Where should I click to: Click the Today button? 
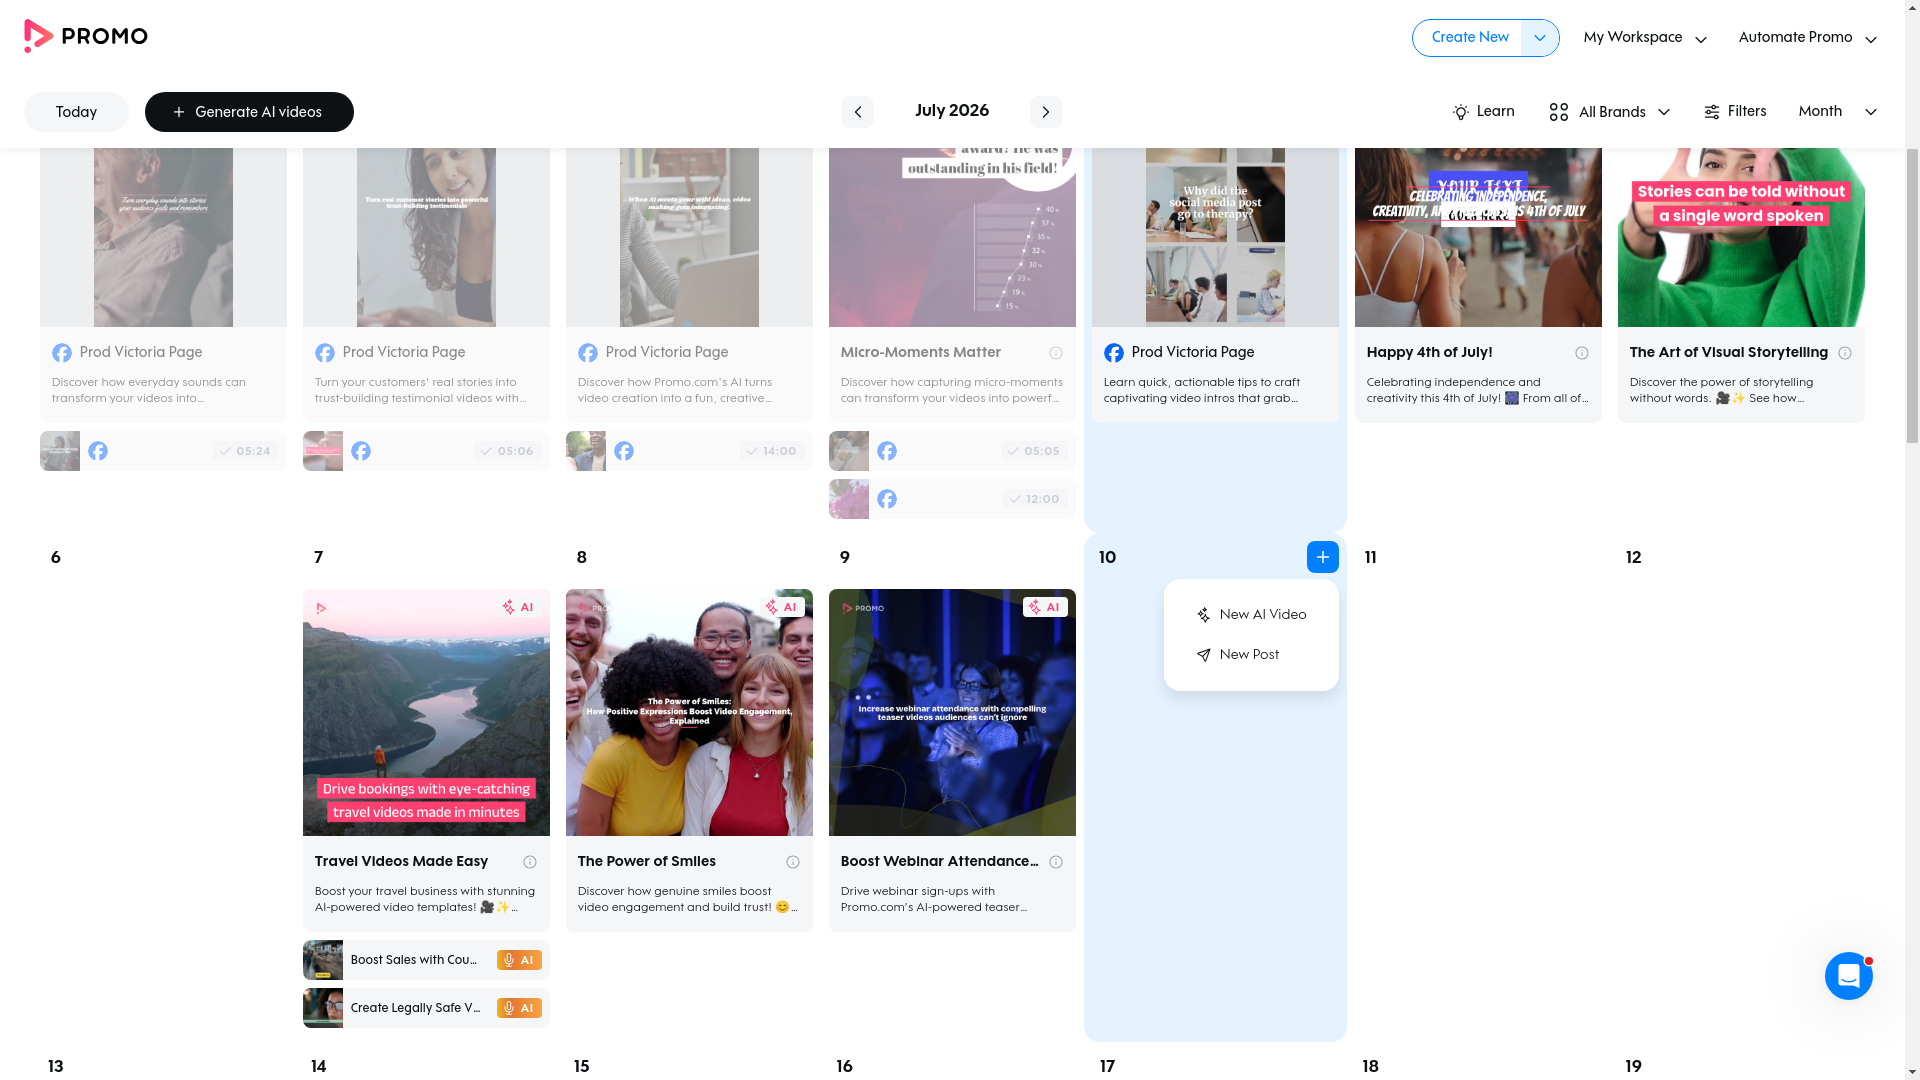point(76,112)
